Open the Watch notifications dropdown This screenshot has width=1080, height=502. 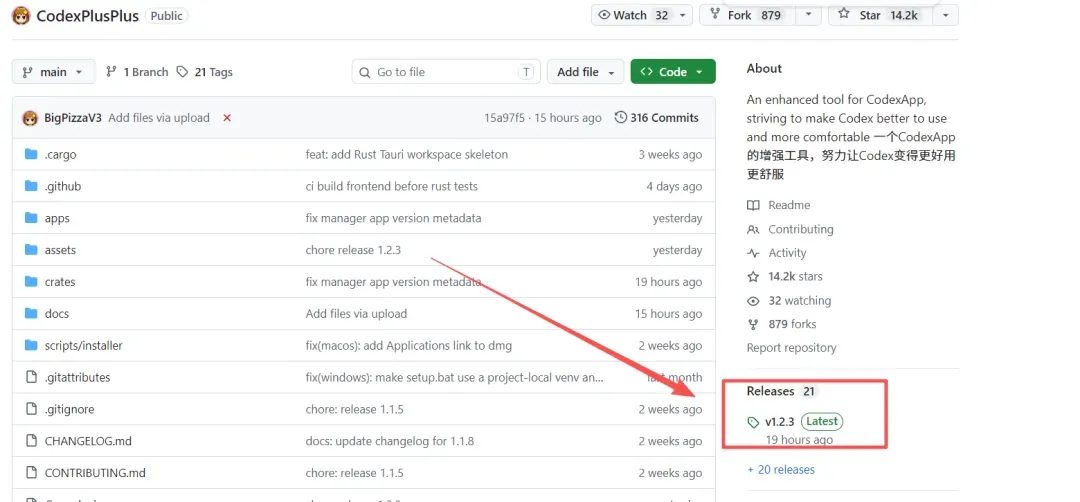click(642, 15)
